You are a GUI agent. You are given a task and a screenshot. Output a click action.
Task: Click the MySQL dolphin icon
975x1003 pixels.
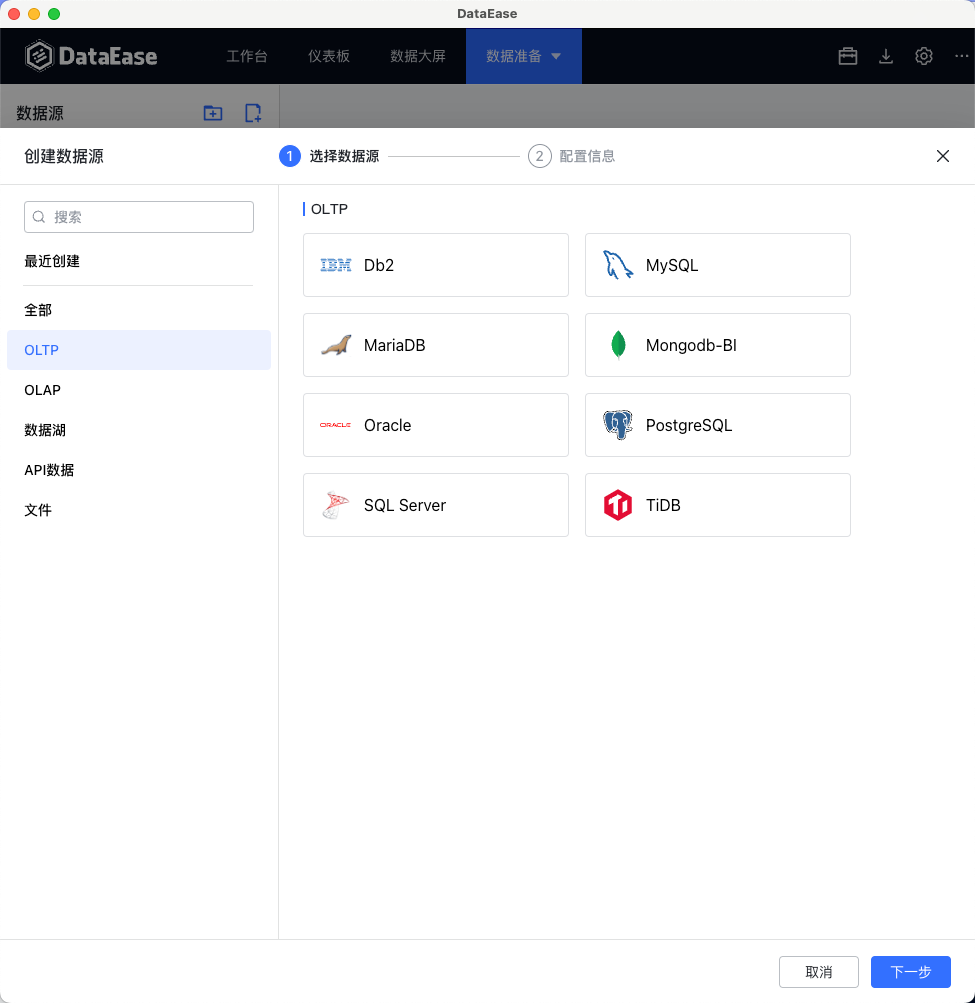[x=617, y=265]
